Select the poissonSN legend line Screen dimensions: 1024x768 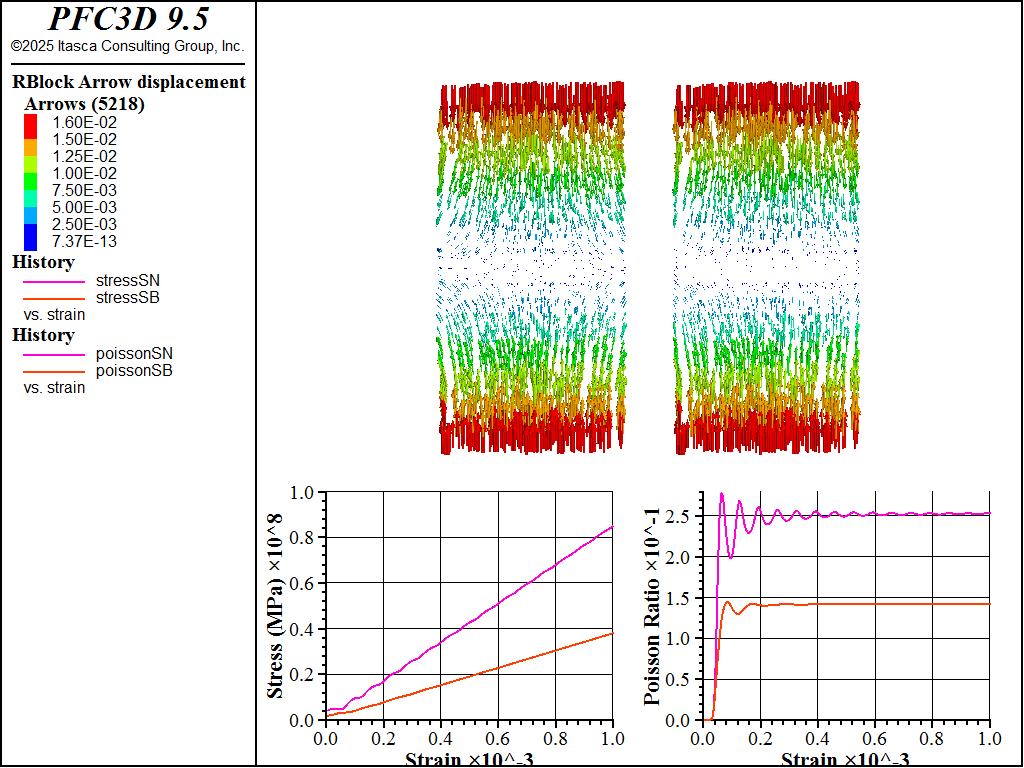tap(54, 355)
